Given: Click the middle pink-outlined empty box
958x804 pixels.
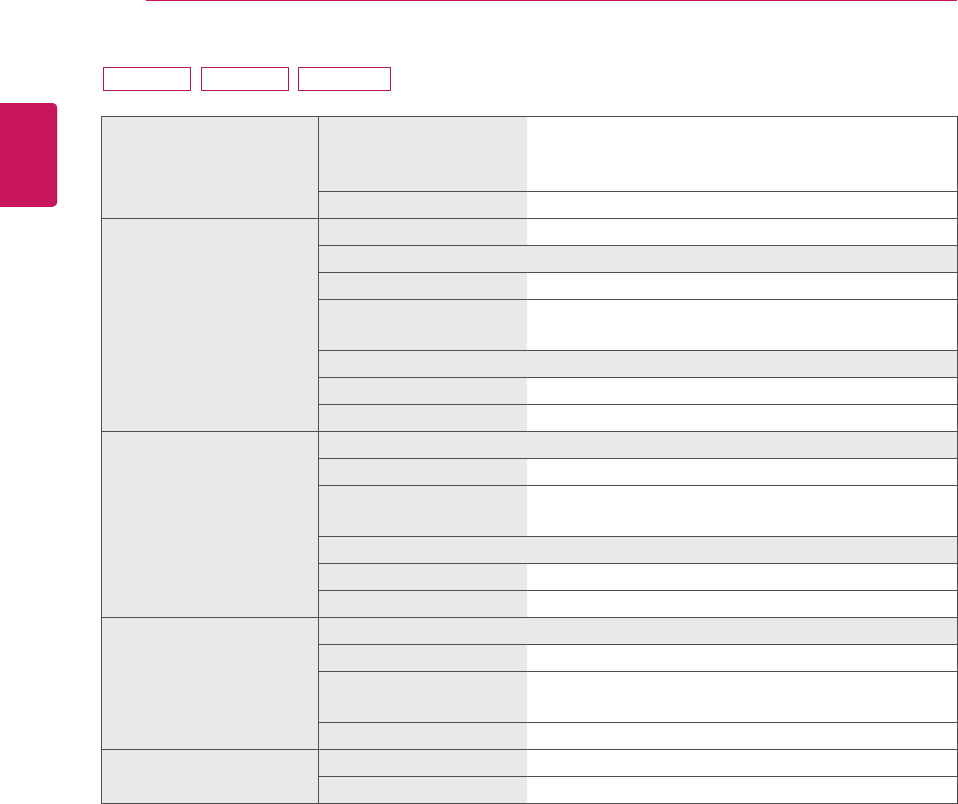Looking at the screenshot, I should [x=244, y=79].
